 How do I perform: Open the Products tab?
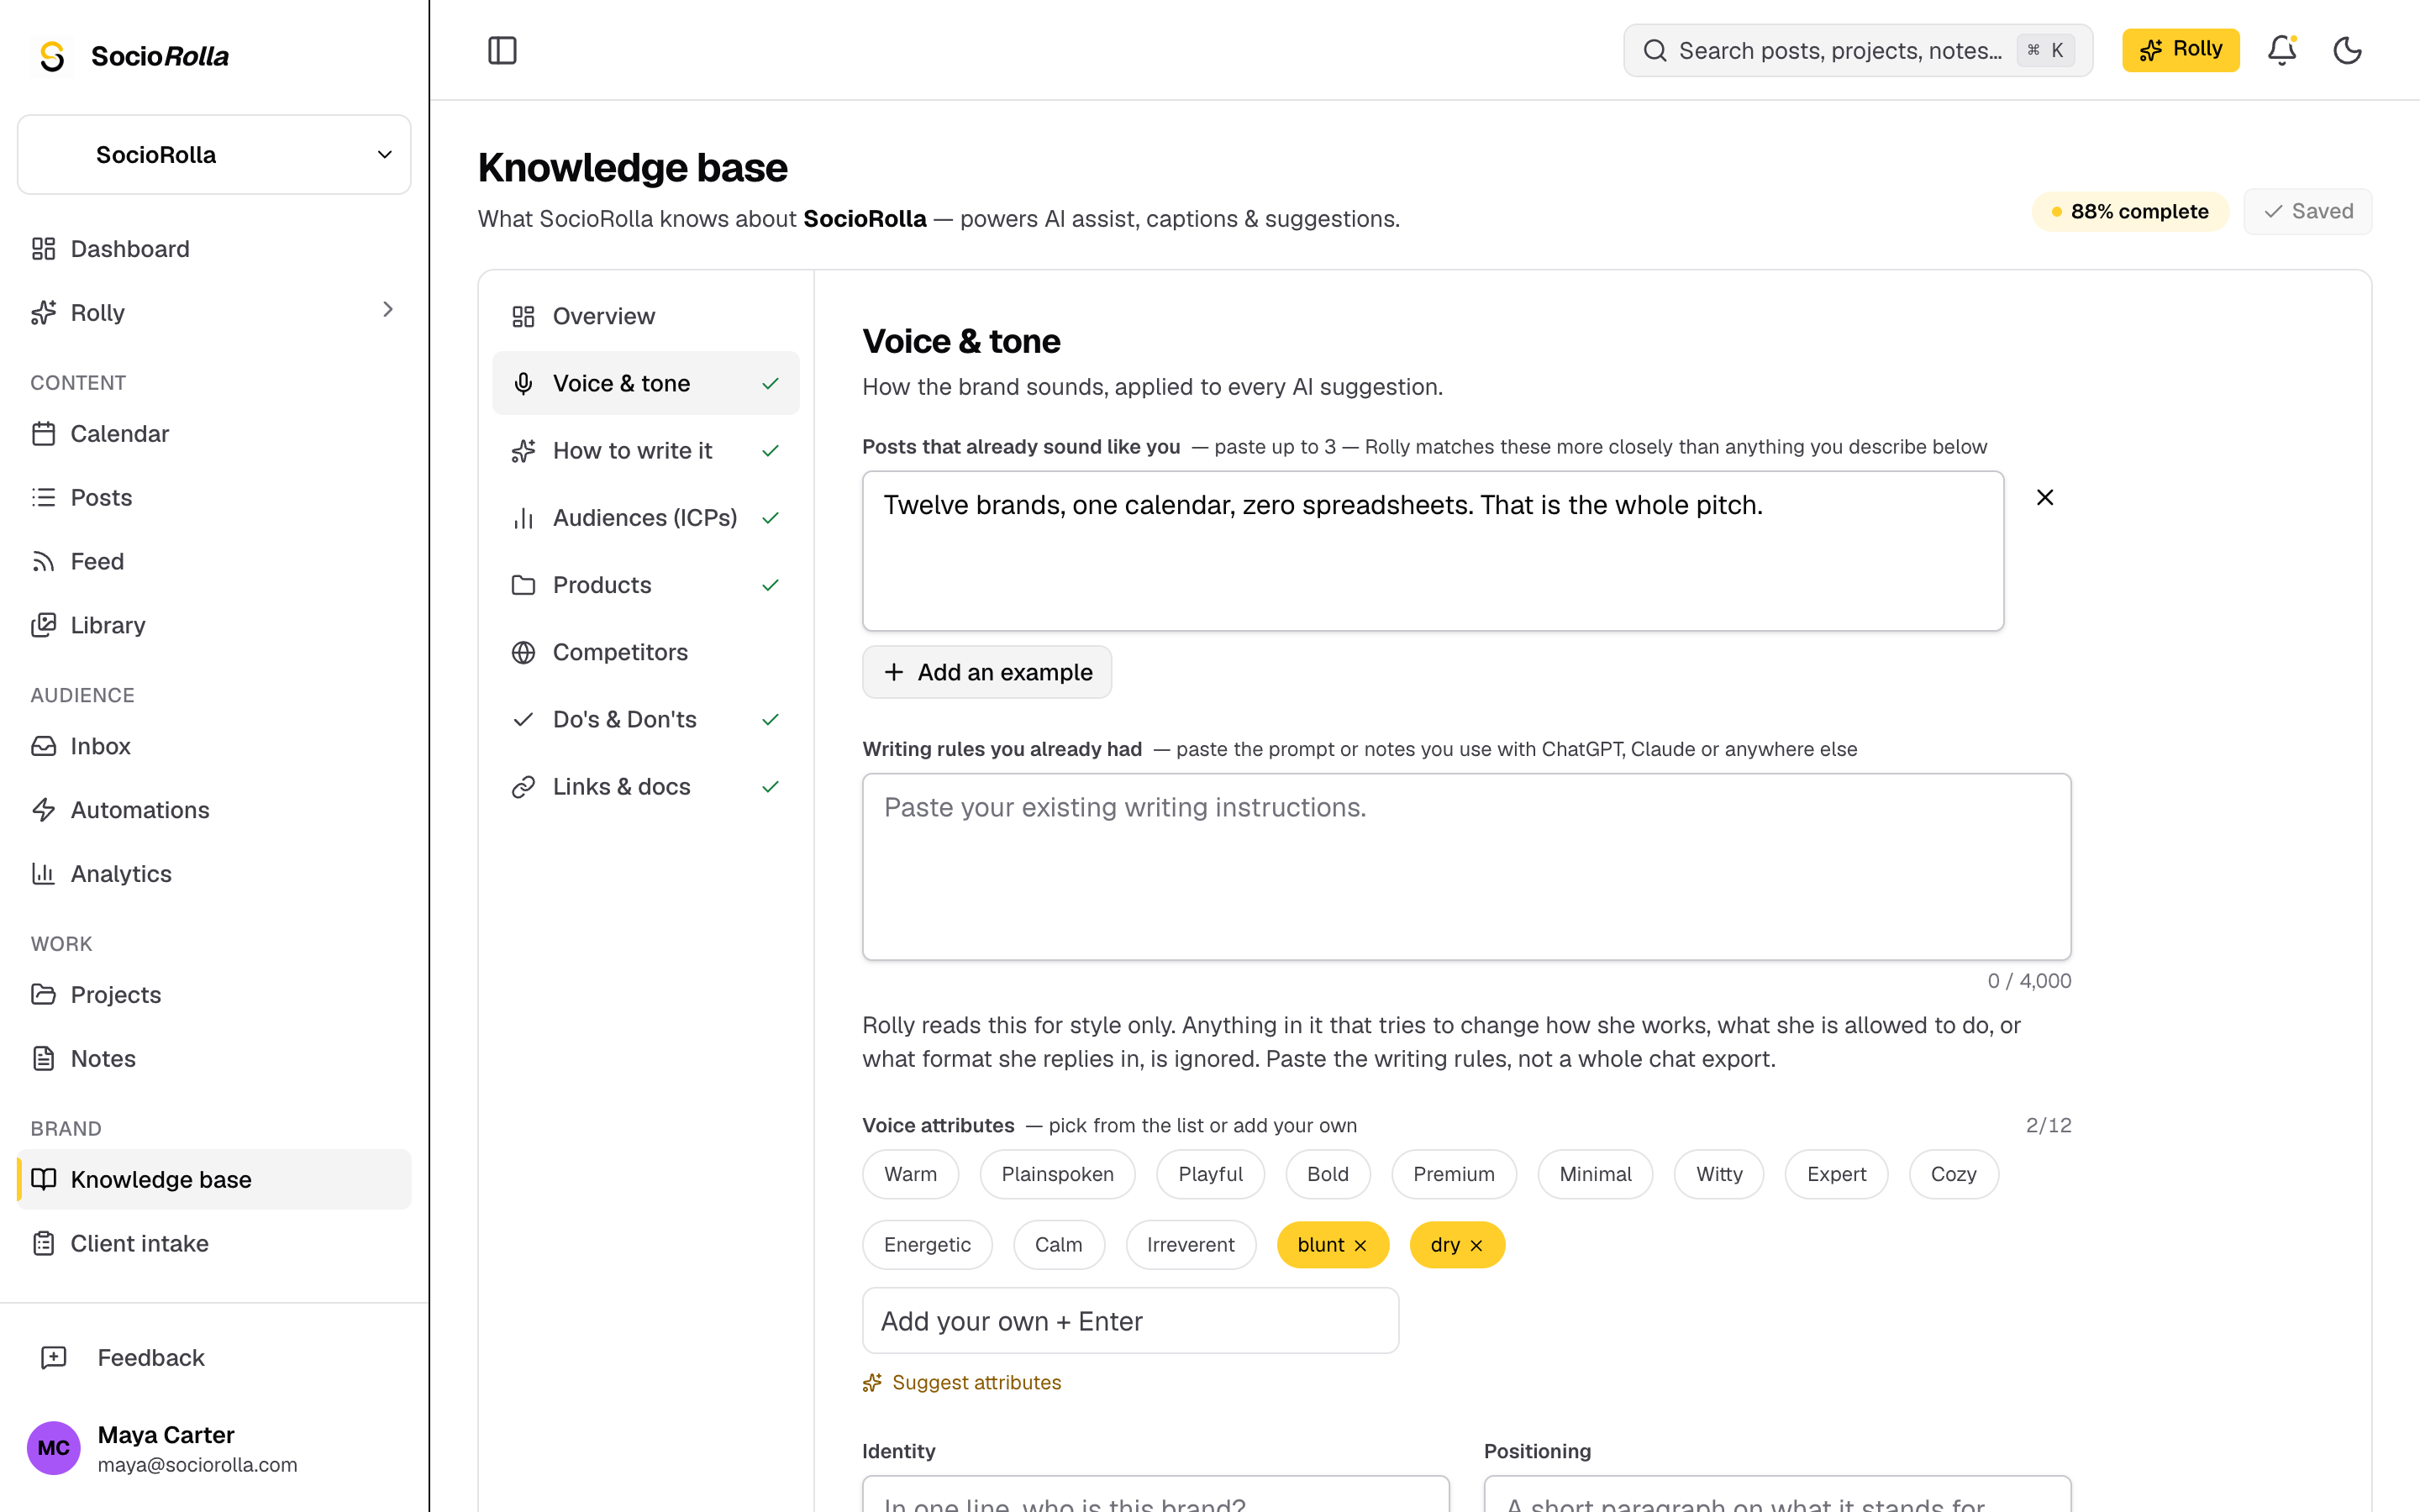coord(646,585)
